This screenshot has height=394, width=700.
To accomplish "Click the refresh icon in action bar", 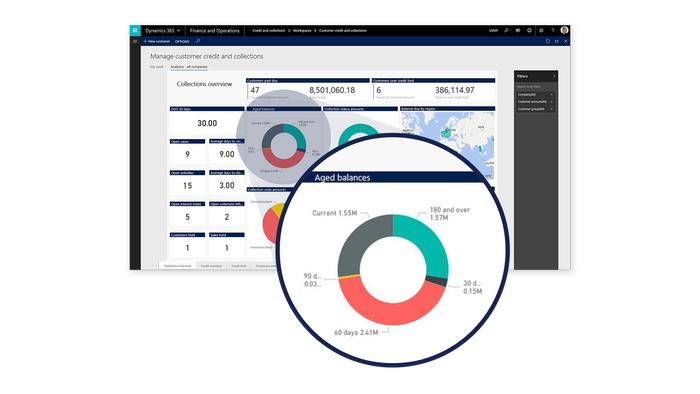I will coord(548,41).
